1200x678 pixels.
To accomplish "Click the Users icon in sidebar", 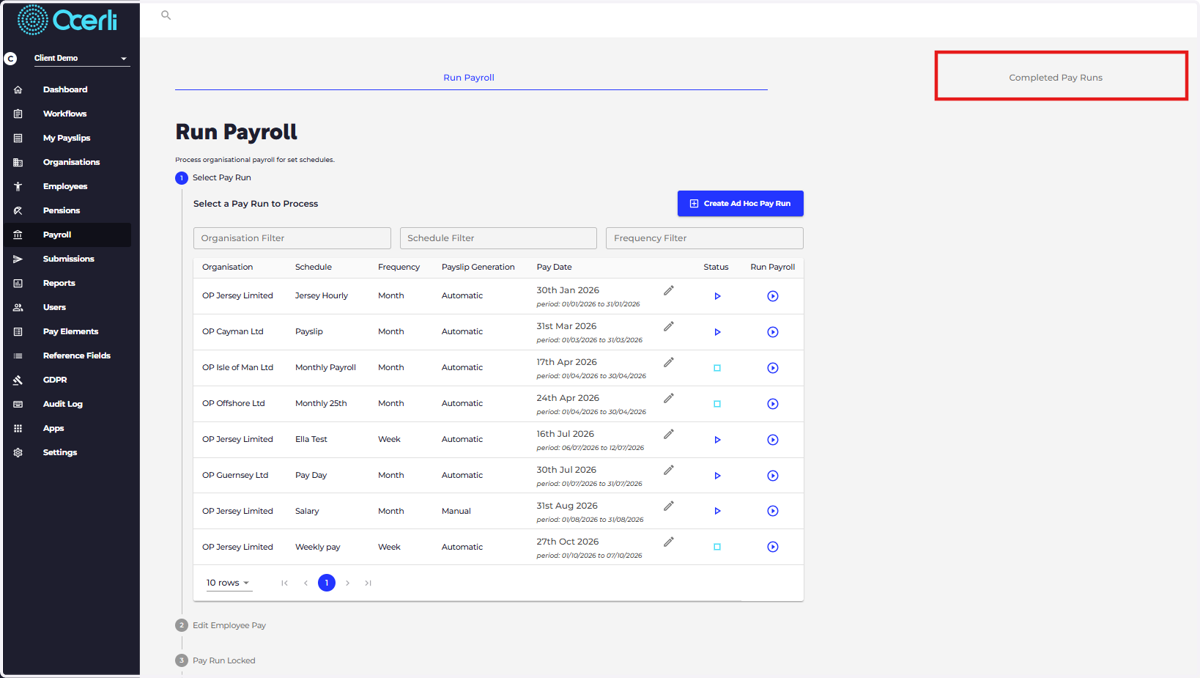I will pyautogui.click(x=18, y=307).
